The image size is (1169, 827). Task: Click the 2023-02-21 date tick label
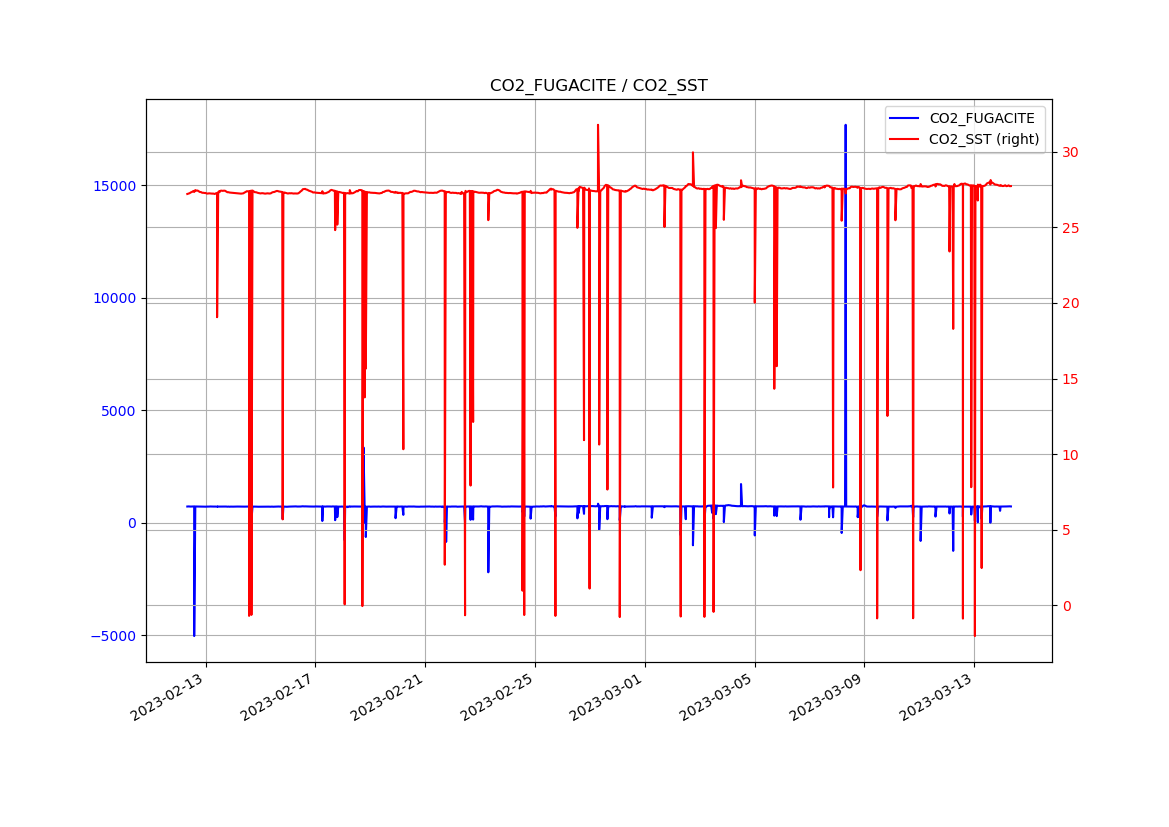389,696
